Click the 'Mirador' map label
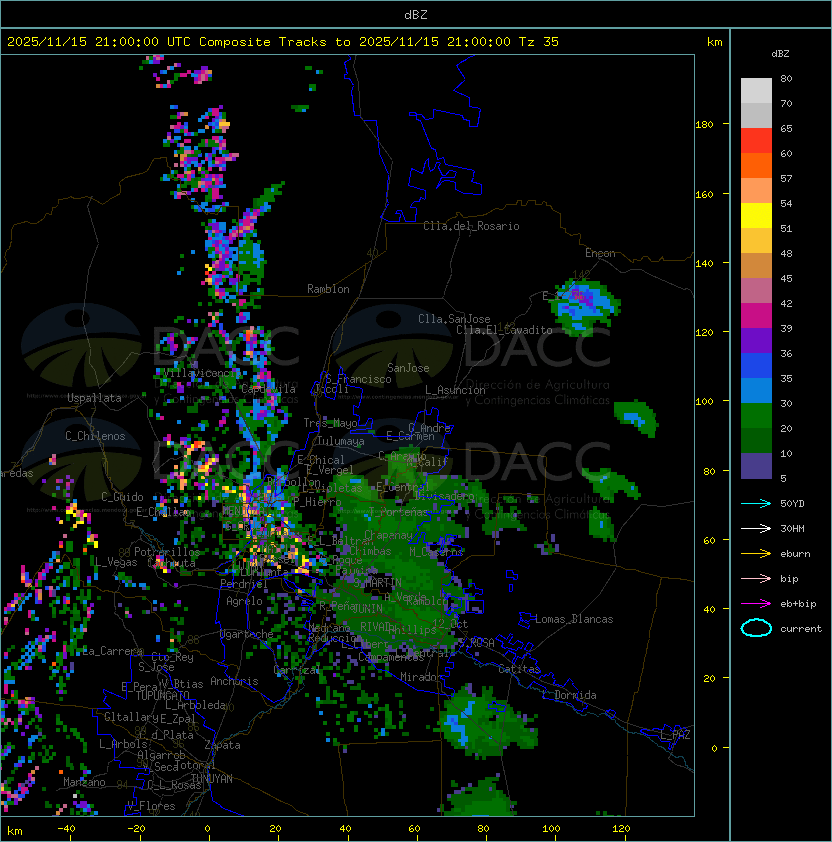Viewport: 832px width, 842px height. (x=421, y=677)
